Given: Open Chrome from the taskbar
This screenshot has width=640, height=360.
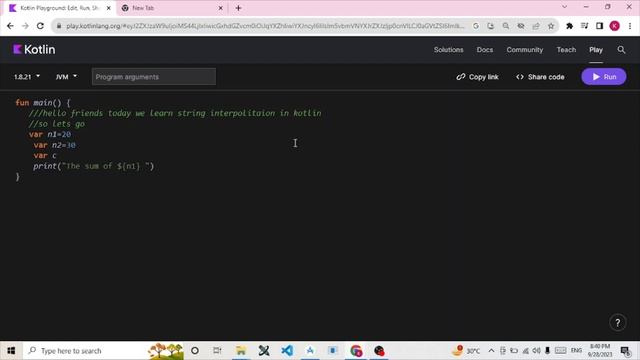Looking at the screenshot, I should (x=356, y=351).
